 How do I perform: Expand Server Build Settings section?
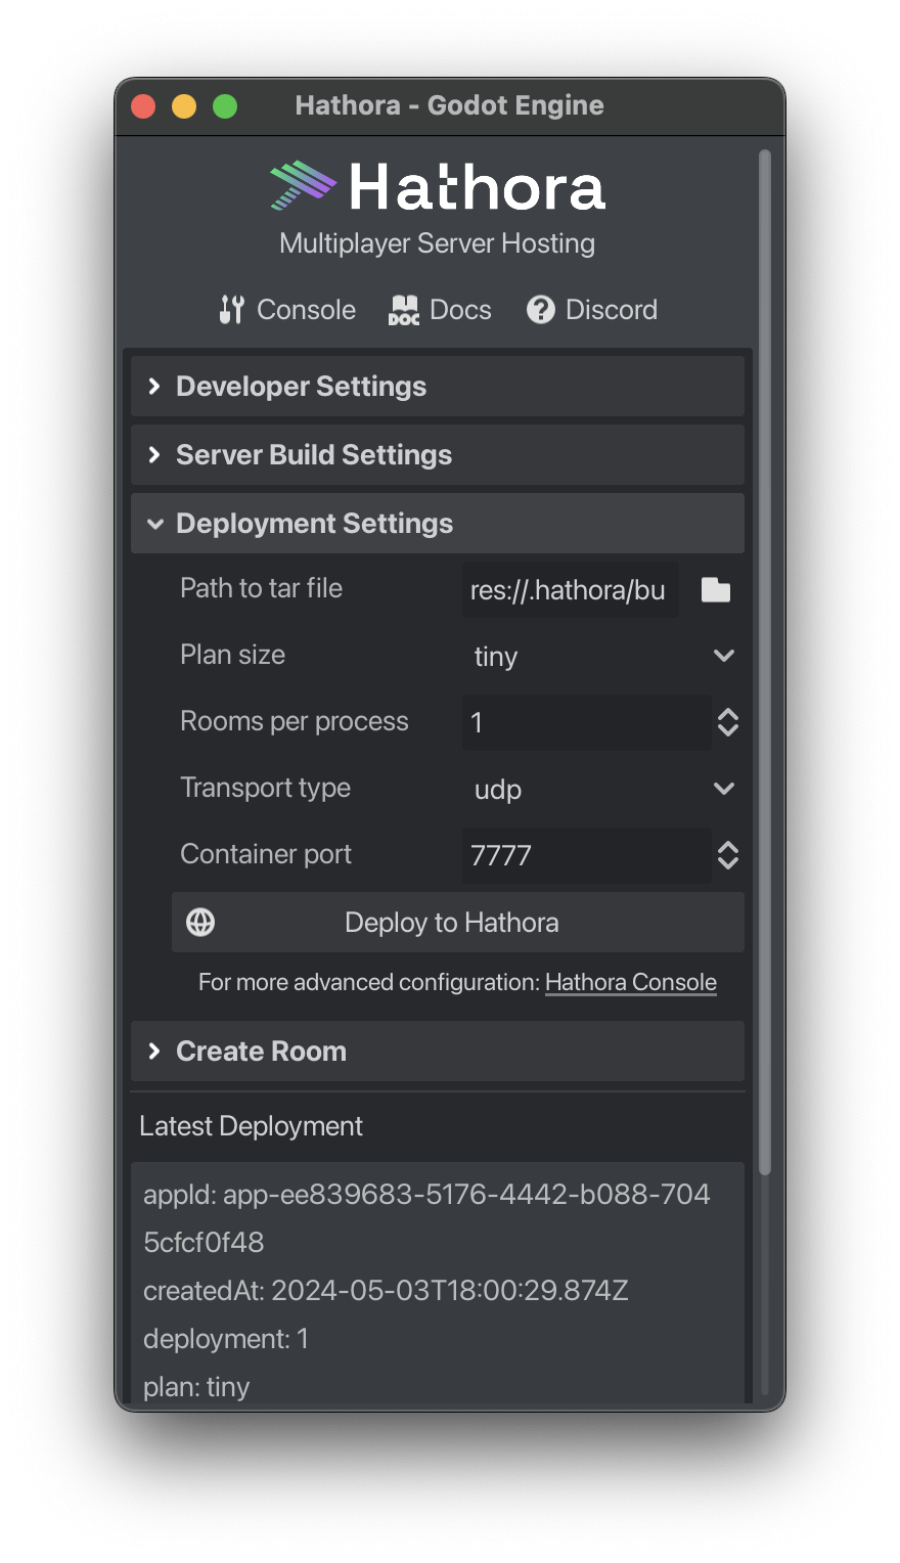coord(437,455)
